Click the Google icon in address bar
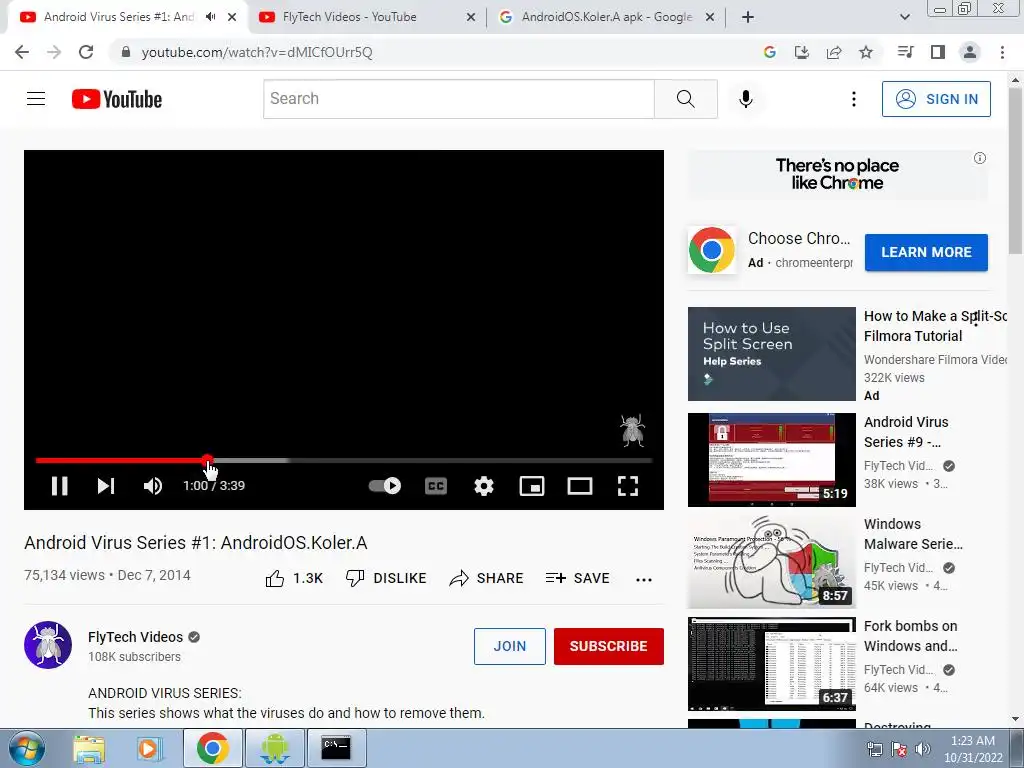The image size is (1024, 768). (x=770, y=52)
